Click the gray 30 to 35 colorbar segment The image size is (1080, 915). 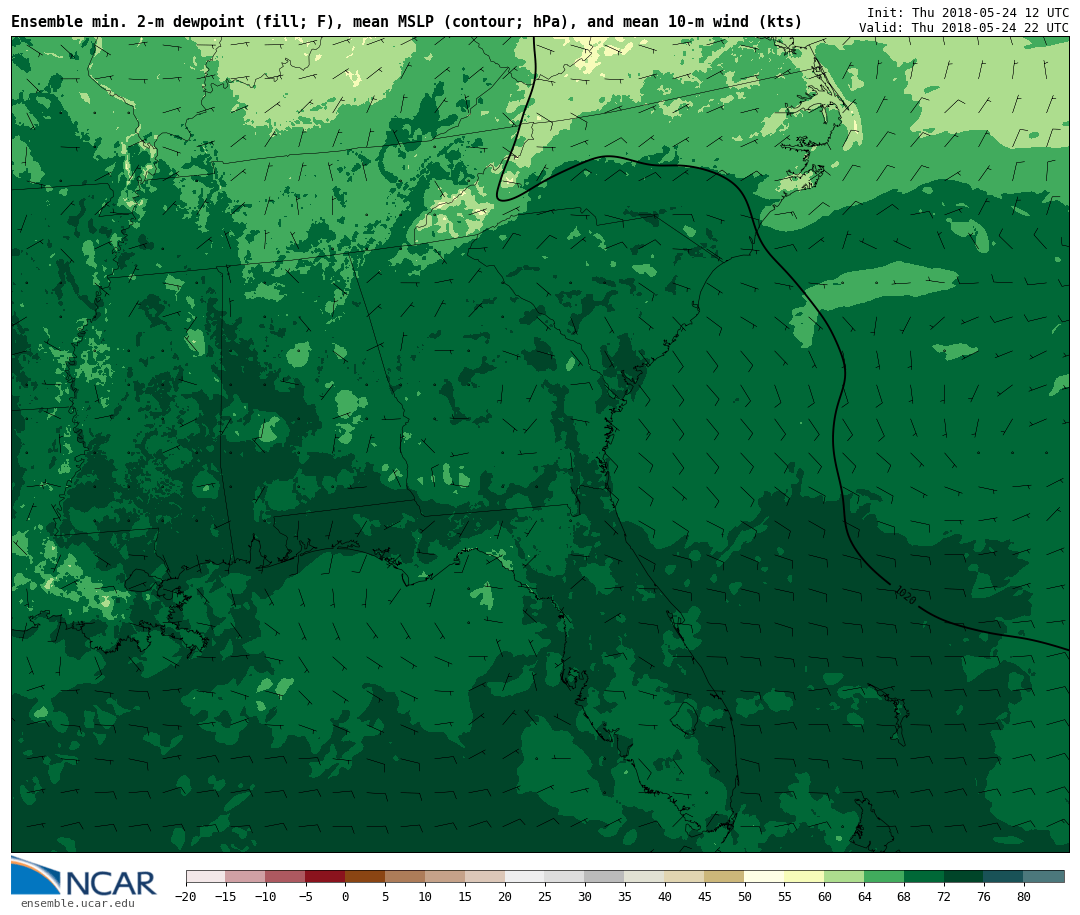604,876
